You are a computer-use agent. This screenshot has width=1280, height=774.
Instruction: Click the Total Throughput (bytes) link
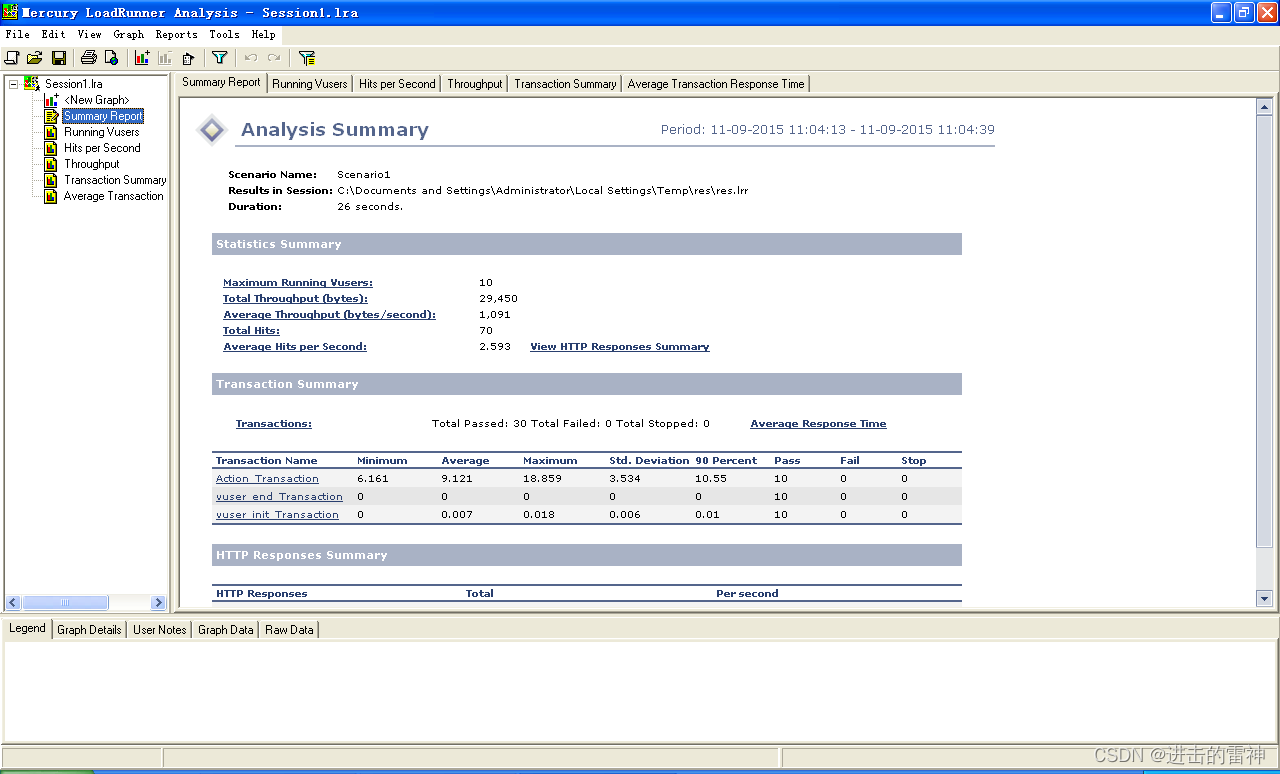295,299
